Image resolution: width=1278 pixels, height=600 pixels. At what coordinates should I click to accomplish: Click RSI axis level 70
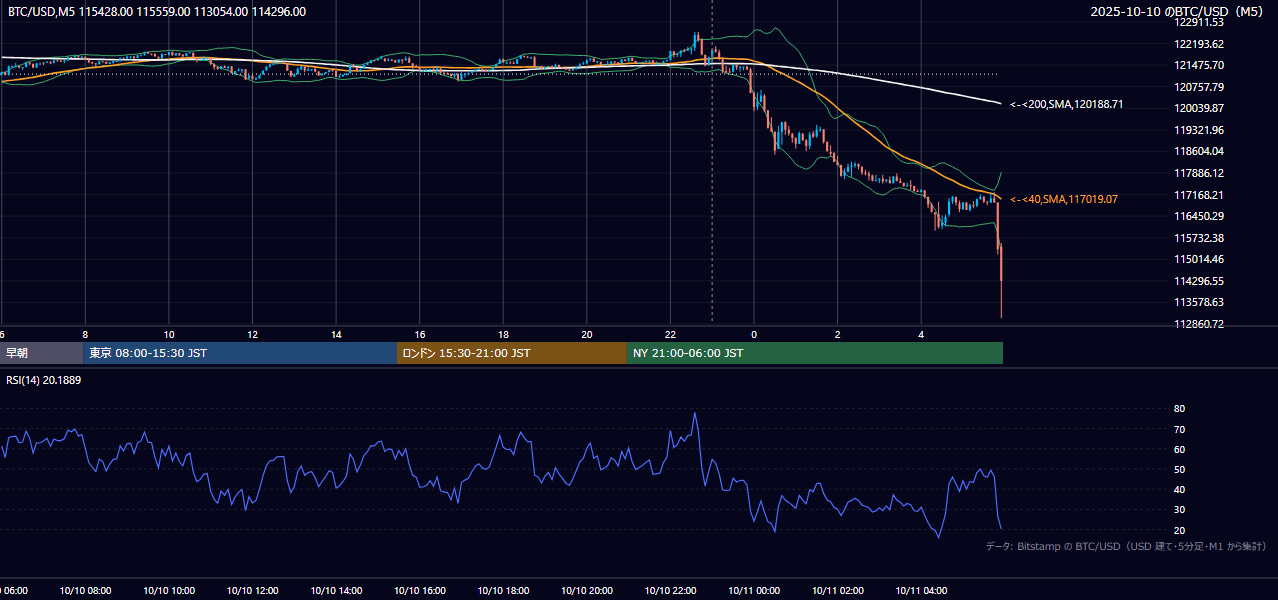(x=1179, y=429)
